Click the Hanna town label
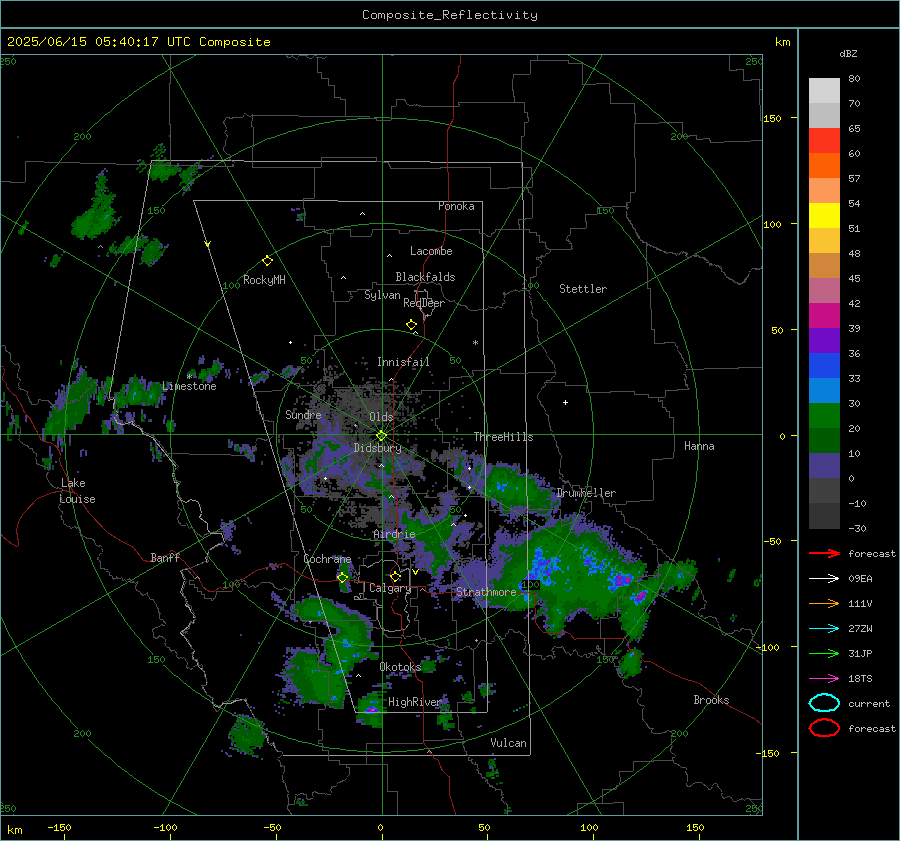Image resolution: width=900 pixels, height=841 pixels. point(699,446)
